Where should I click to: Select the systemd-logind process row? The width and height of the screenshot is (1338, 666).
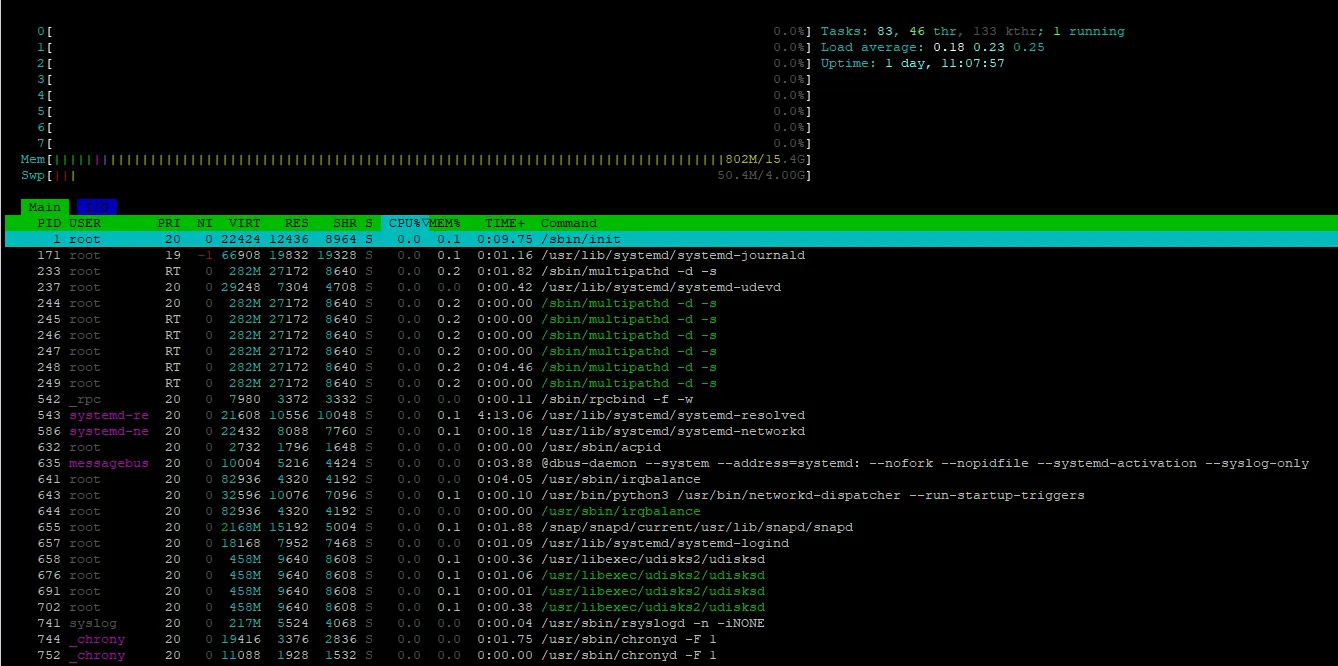[x=669, y=543]
